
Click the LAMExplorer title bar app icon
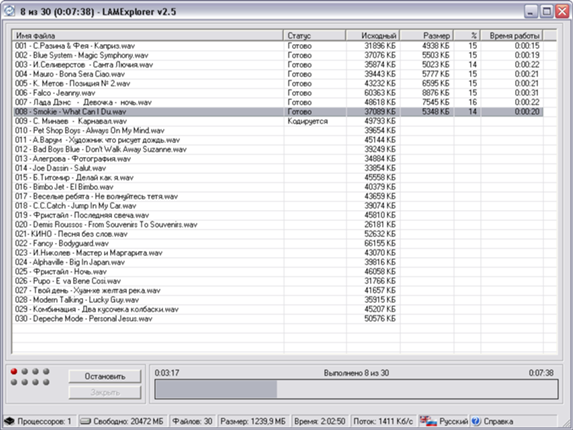(9, 11)
